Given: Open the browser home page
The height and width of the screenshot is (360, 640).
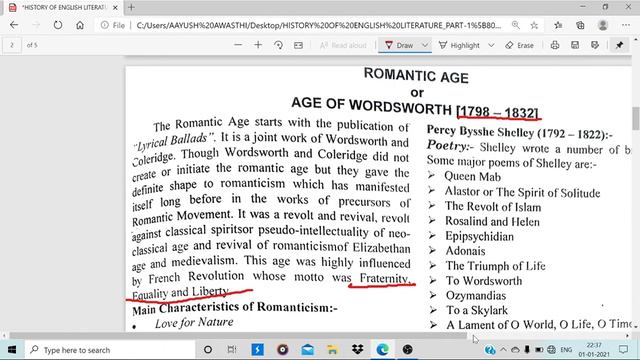Looking at the screenshot, I should click(80, 25).
